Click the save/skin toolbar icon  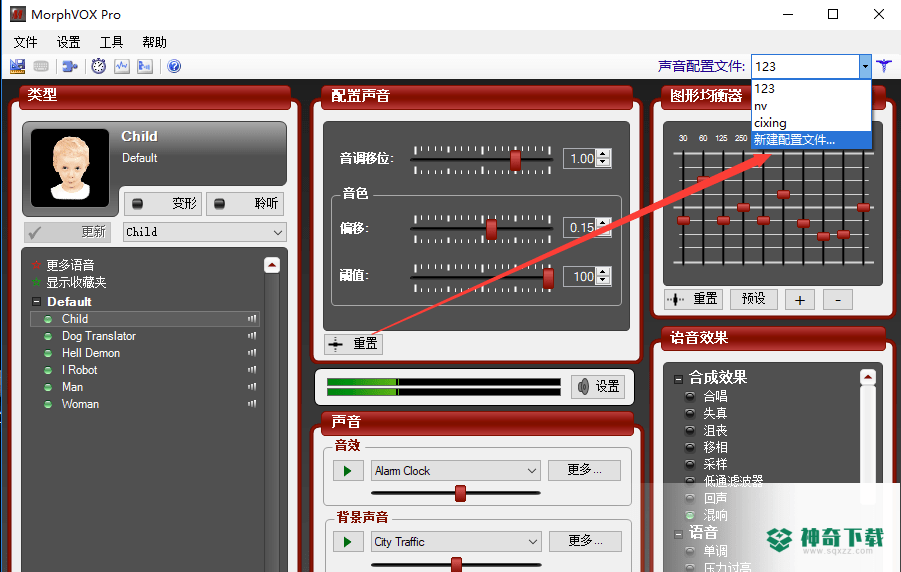[x=17, y=67]
